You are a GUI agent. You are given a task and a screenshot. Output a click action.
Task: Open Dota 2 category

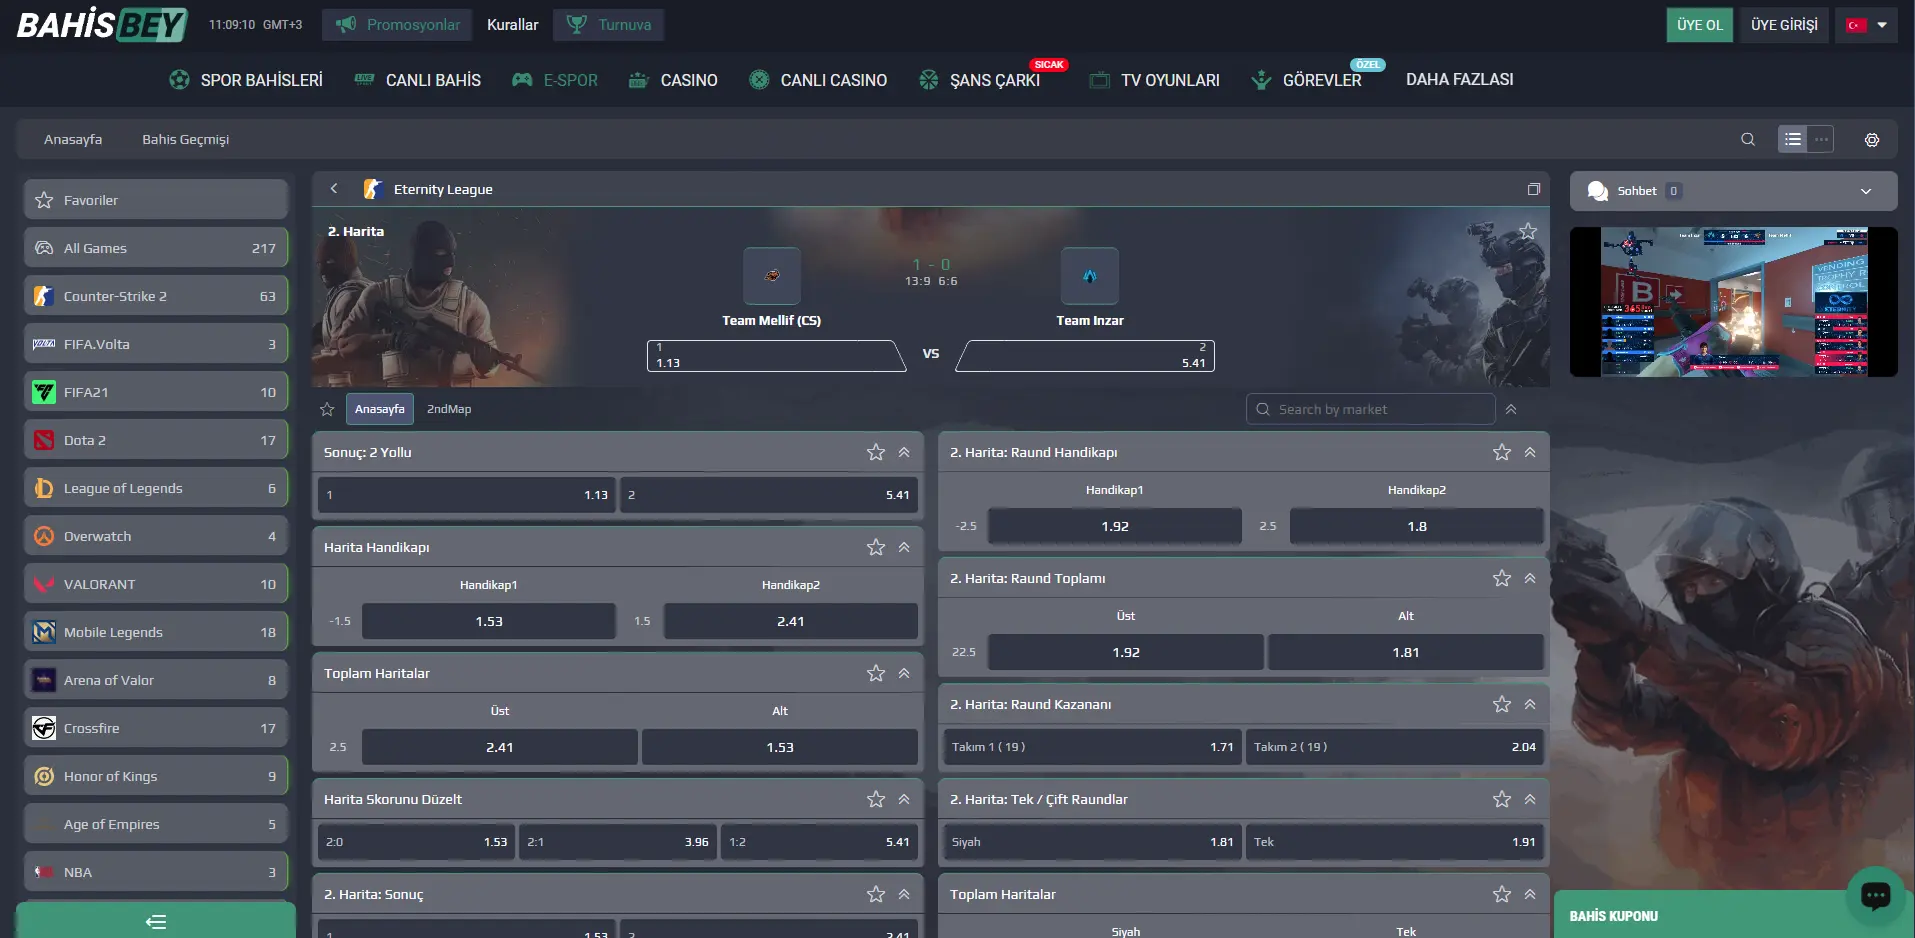point(156,440)
